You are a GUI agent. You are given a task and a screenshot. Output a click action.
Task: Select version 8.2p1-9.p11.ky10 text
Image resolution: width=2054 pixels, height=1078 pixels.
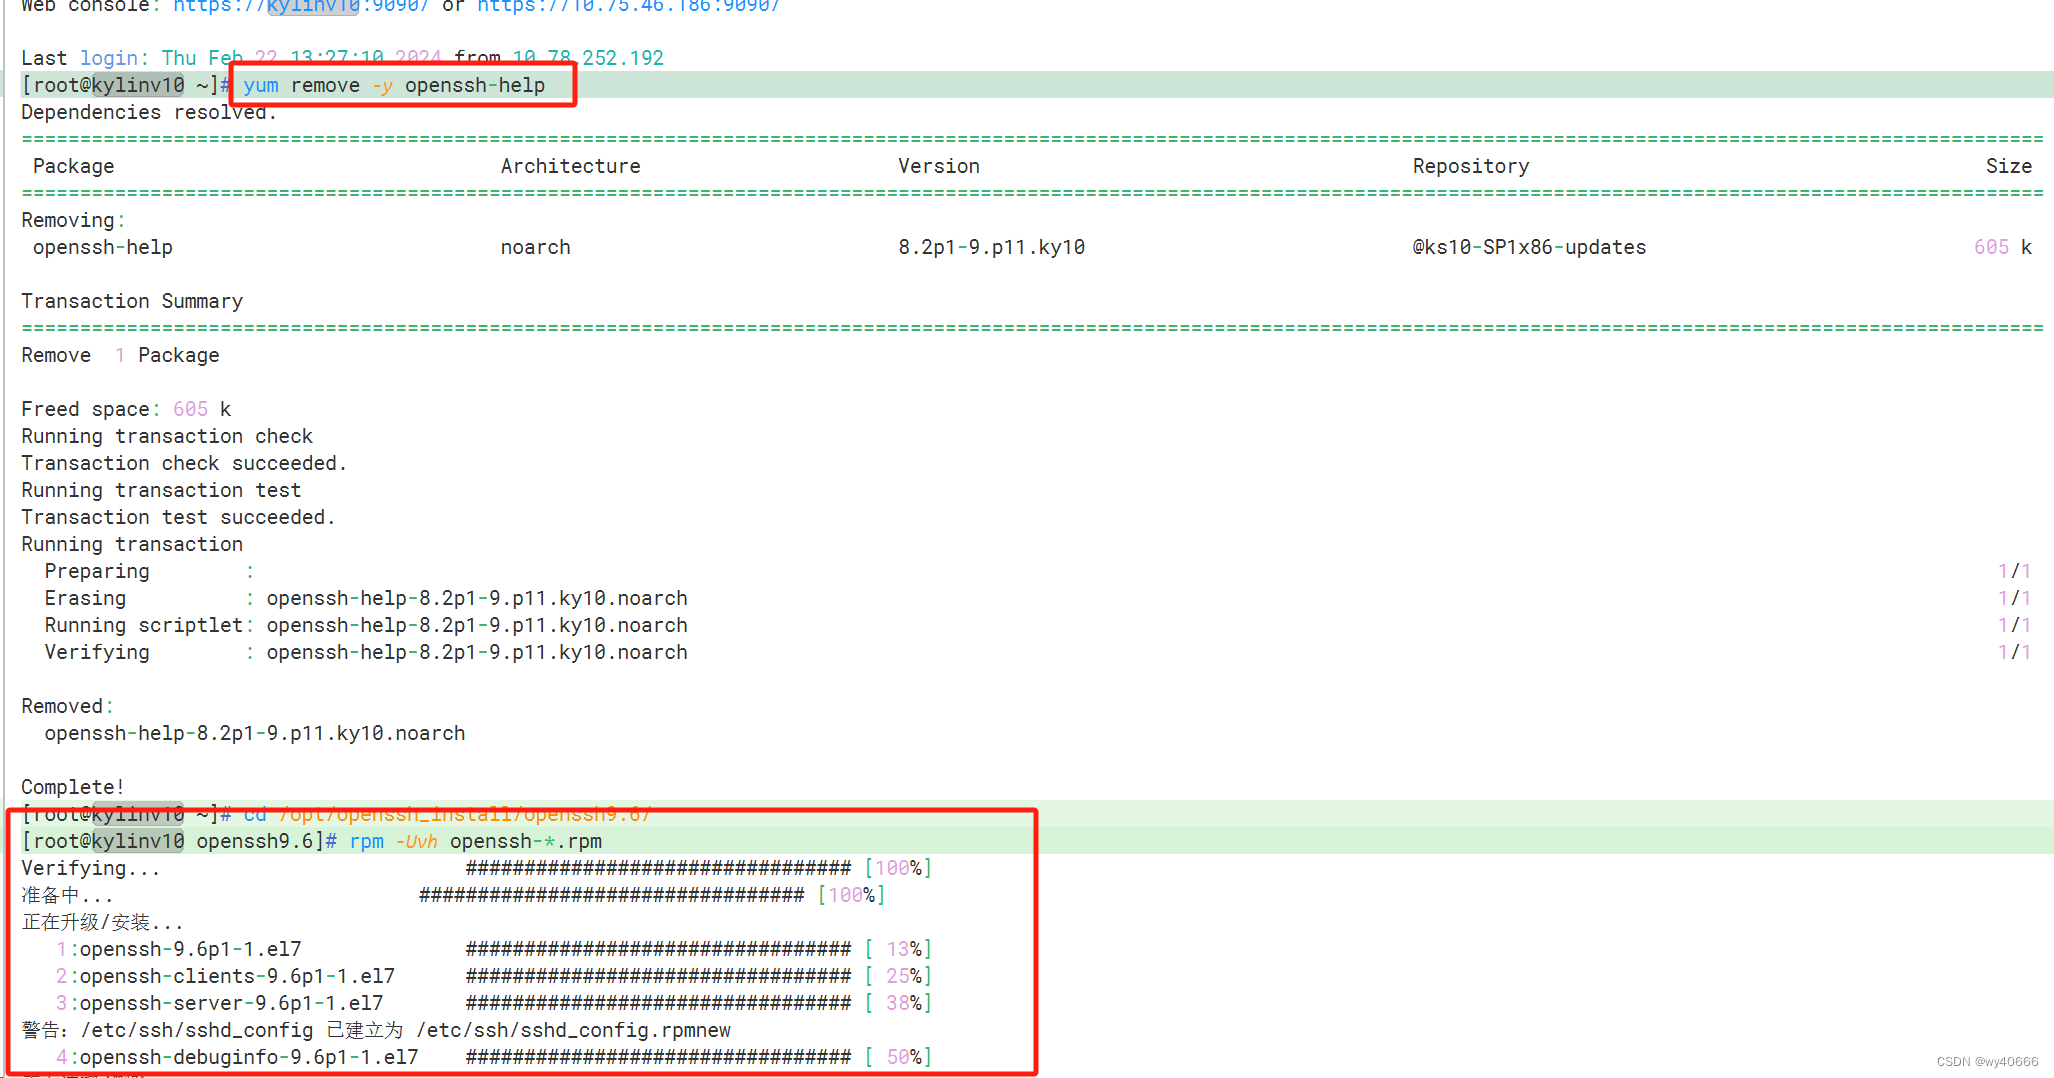(991, 247)
